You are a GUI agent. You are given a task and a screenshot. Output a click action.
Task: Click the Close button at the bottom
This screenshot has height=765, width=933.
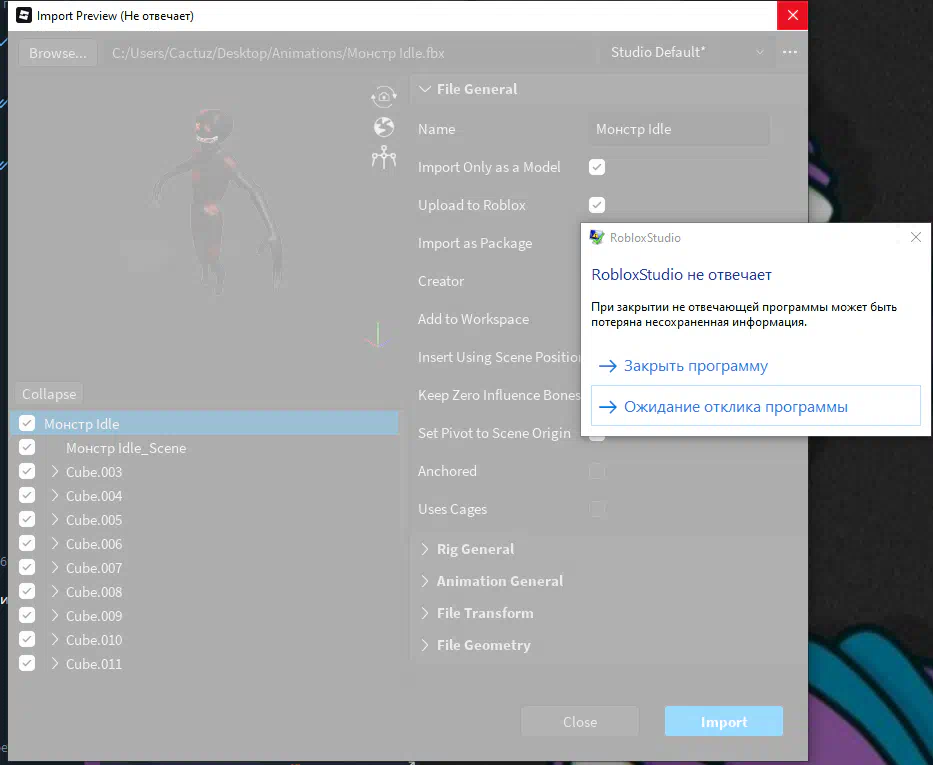pyautogui.click(x=580, y=722)
